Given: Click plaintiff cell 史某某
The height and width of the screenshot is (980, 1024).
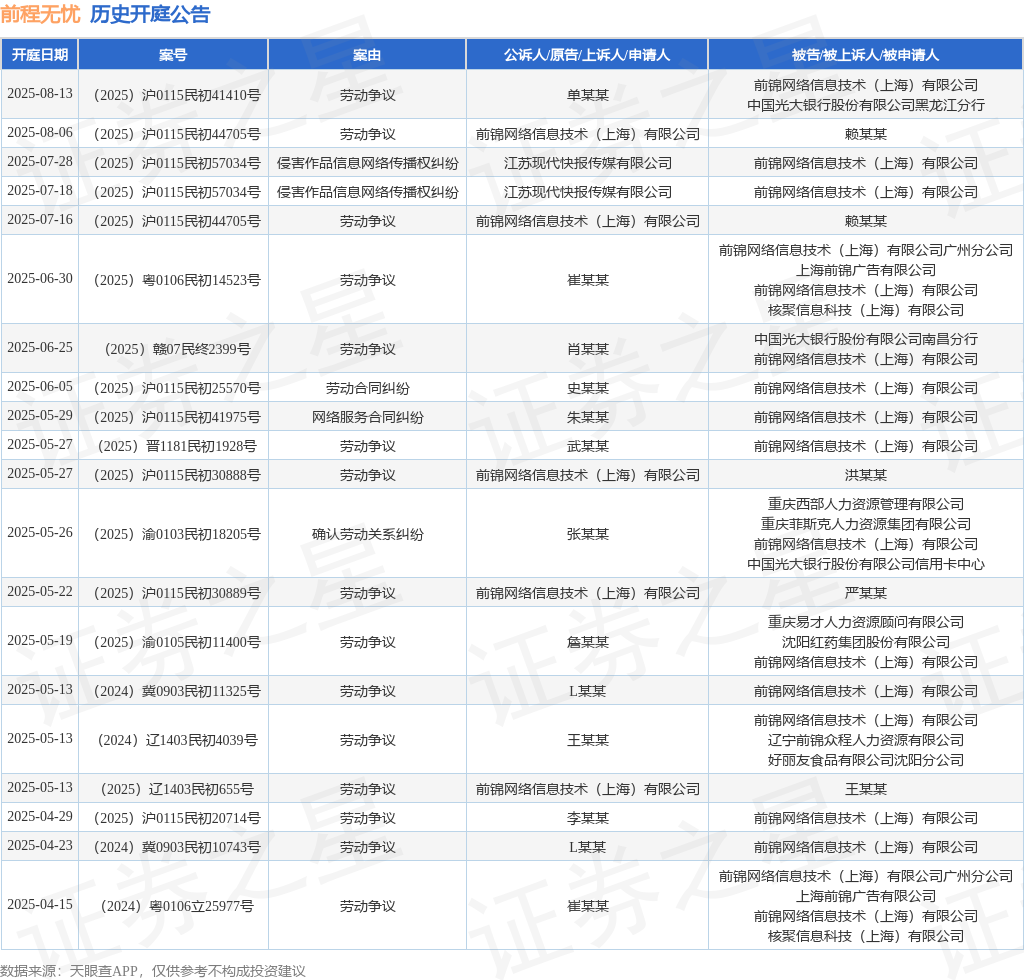Looking at the screenshot, I should pos(588,388).
